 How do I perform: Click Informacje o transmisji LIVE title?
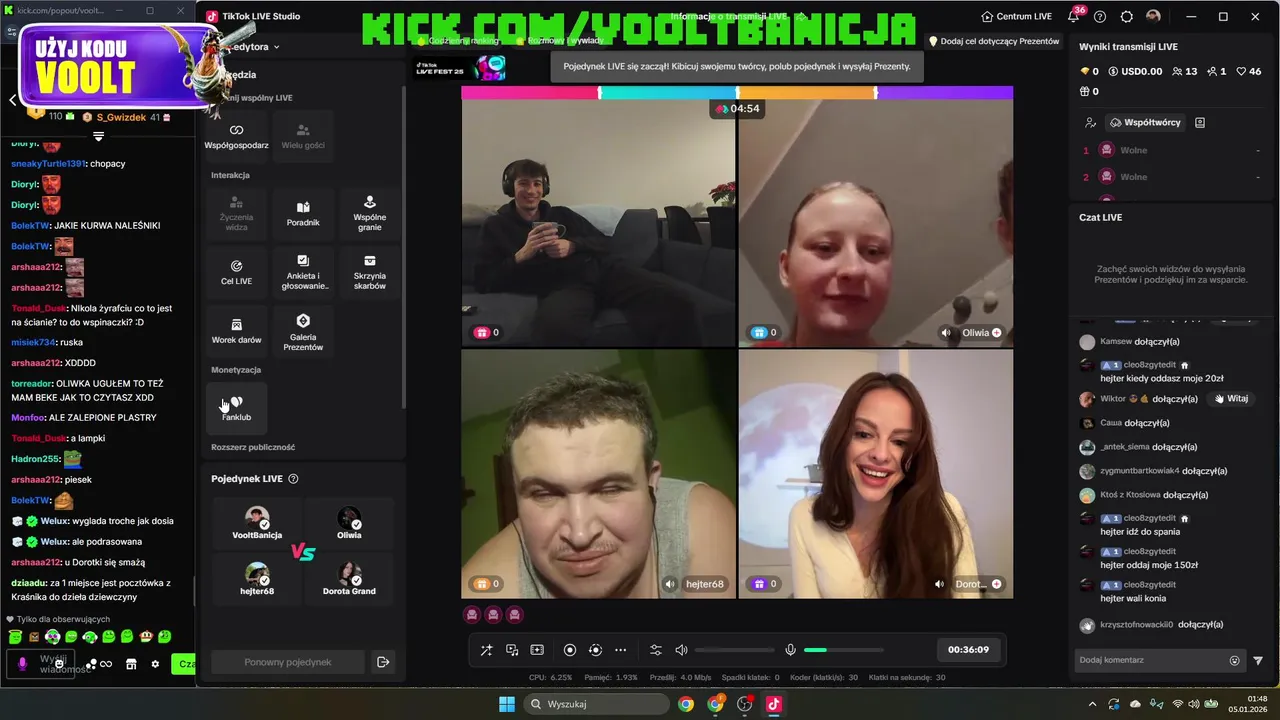(729, 17)
